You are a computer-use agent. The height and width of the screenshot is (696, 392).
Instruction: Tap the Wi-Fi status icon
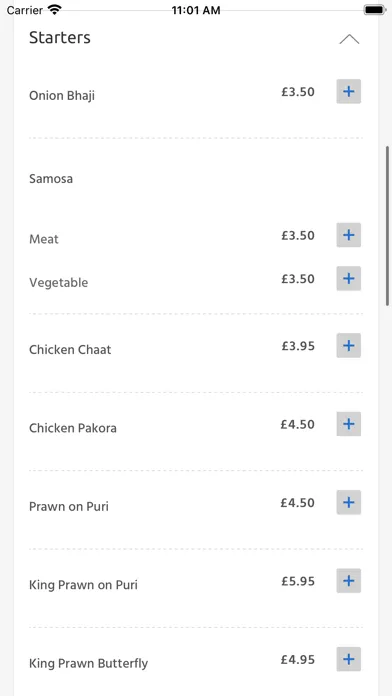click(x=55, y=10)
